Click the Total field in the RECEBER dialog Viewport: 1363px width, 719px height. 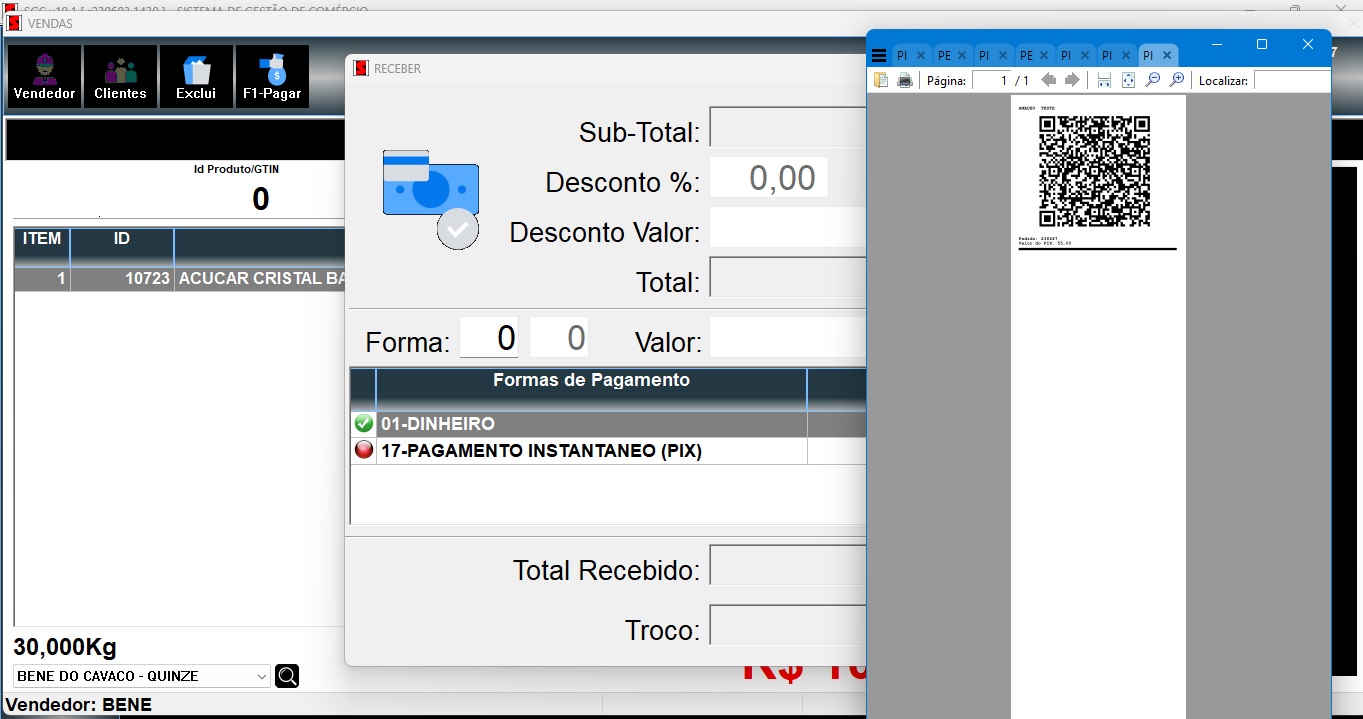(787, 277)
